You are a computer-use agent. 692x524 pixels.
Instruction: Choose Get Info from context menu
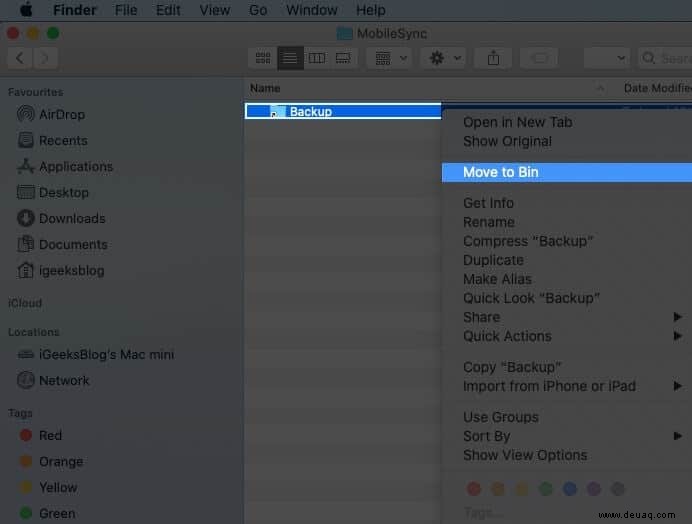click(488, 203)
